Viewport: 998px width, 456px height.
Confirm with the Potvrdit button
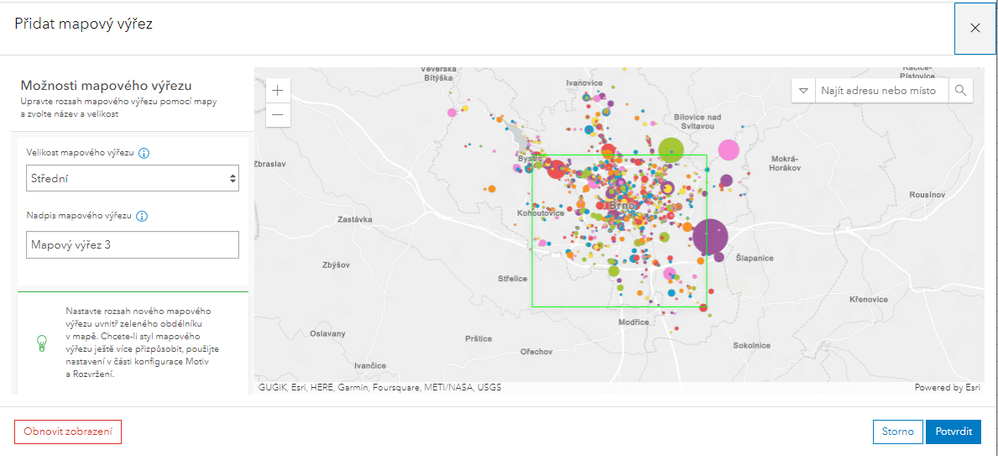953,432
